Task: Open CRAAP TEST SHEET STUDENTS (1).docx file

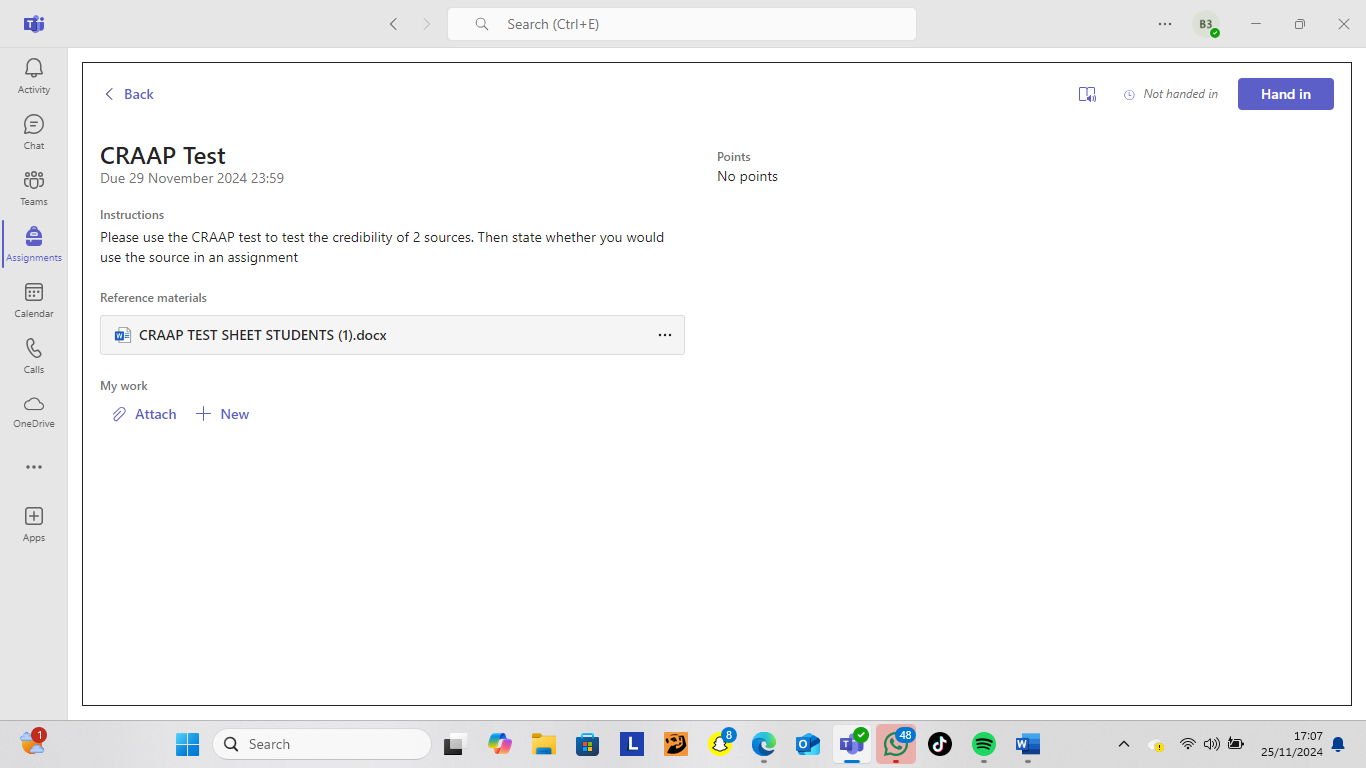Action: coord(392,335)
